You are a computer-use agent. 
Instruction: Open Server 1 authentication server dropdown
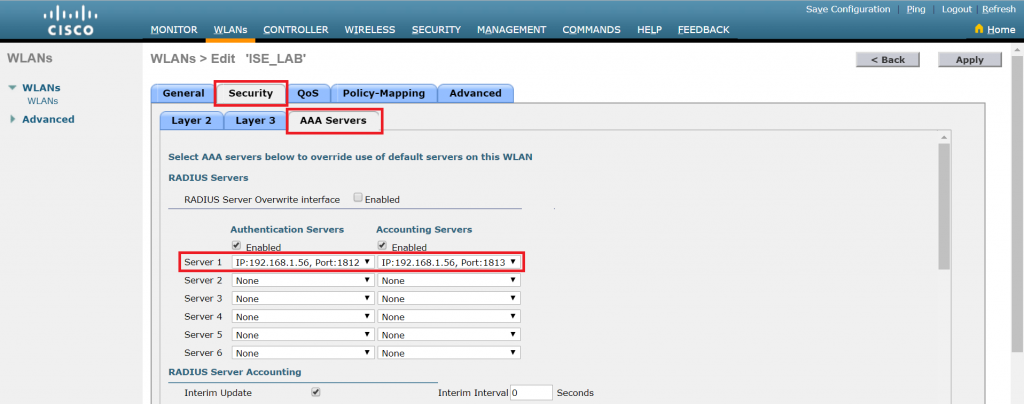[x=303, y=262]
